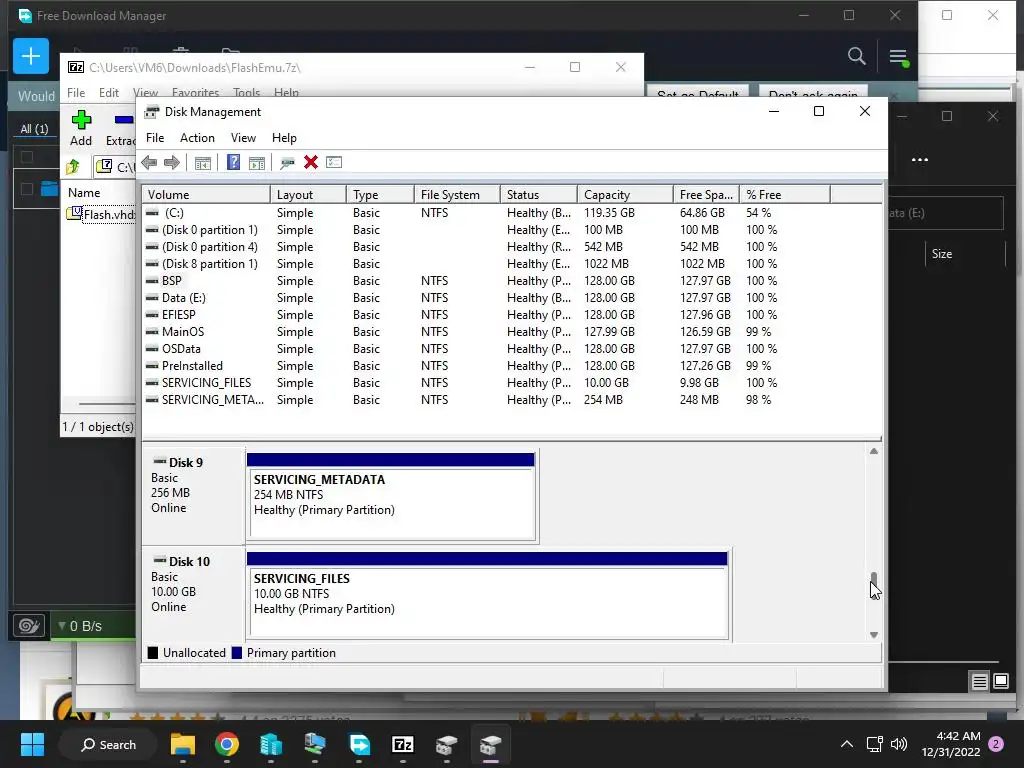Screen dimensions: 1024x768
Task: Open Windows Start menu
Action: (x=32, y=744)
